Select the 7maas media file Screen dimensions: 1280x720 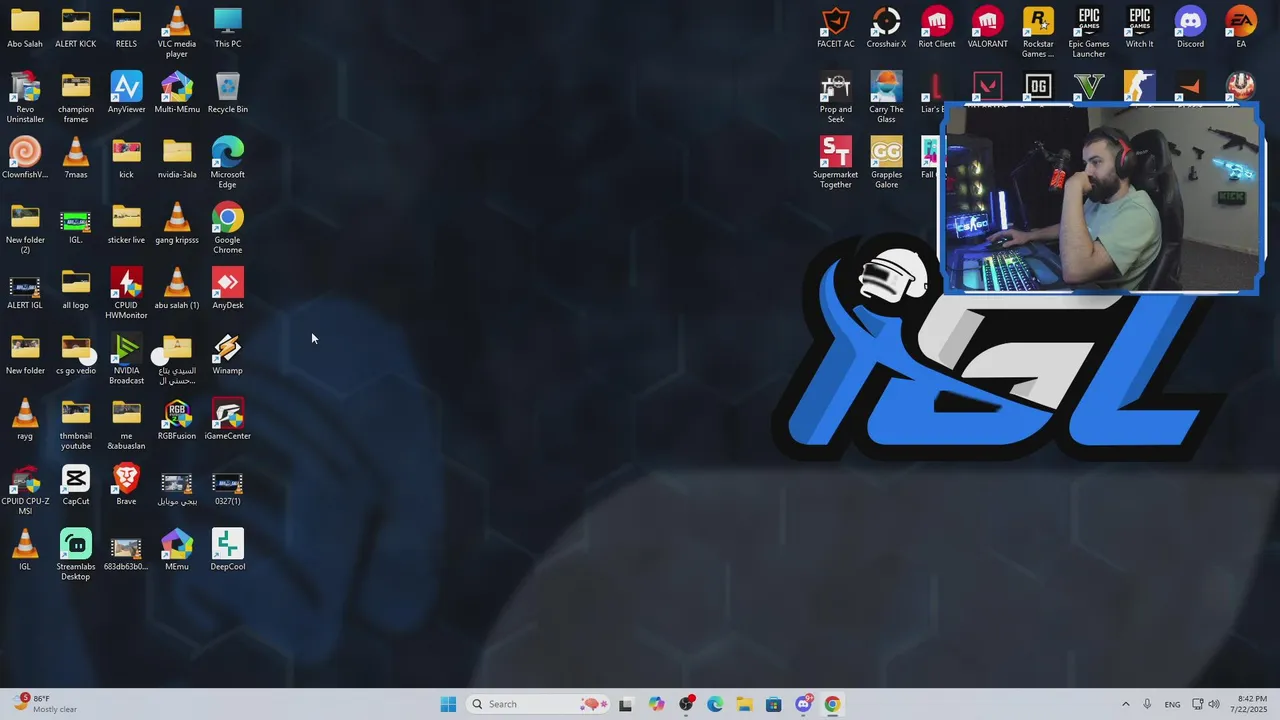pyautogui.click(x=76, y=158)
